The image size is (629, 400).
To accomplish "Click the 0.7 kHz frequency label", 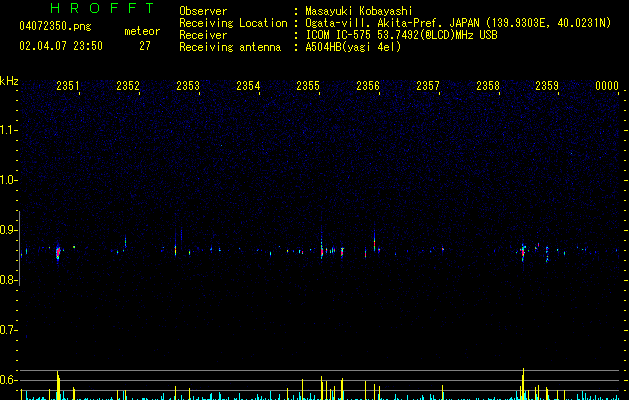I will coord(9,330).
